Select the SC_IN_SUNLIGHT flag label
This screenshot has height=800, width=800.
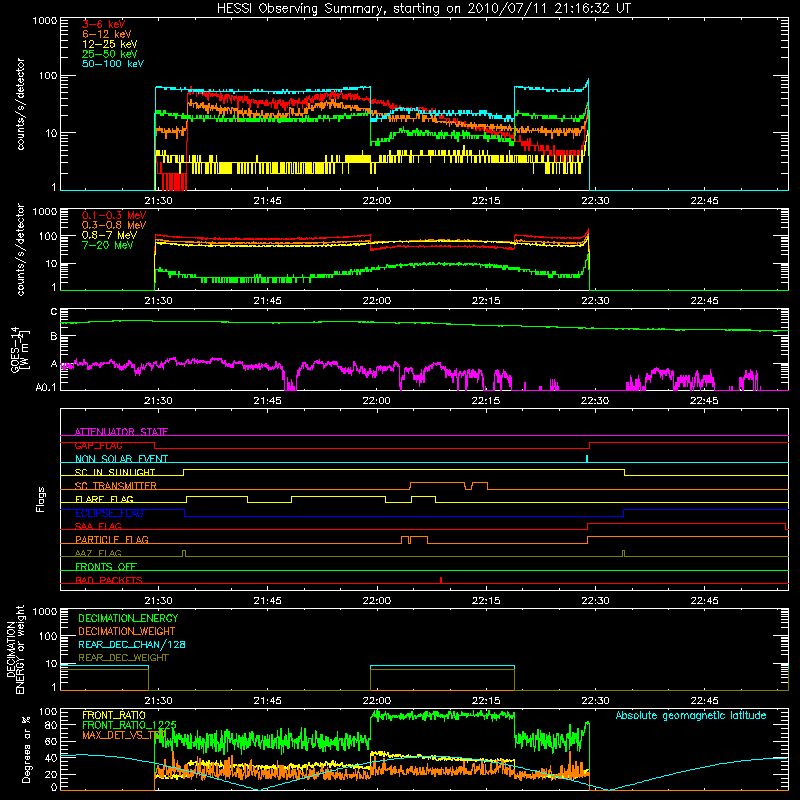tap(115, 472)
